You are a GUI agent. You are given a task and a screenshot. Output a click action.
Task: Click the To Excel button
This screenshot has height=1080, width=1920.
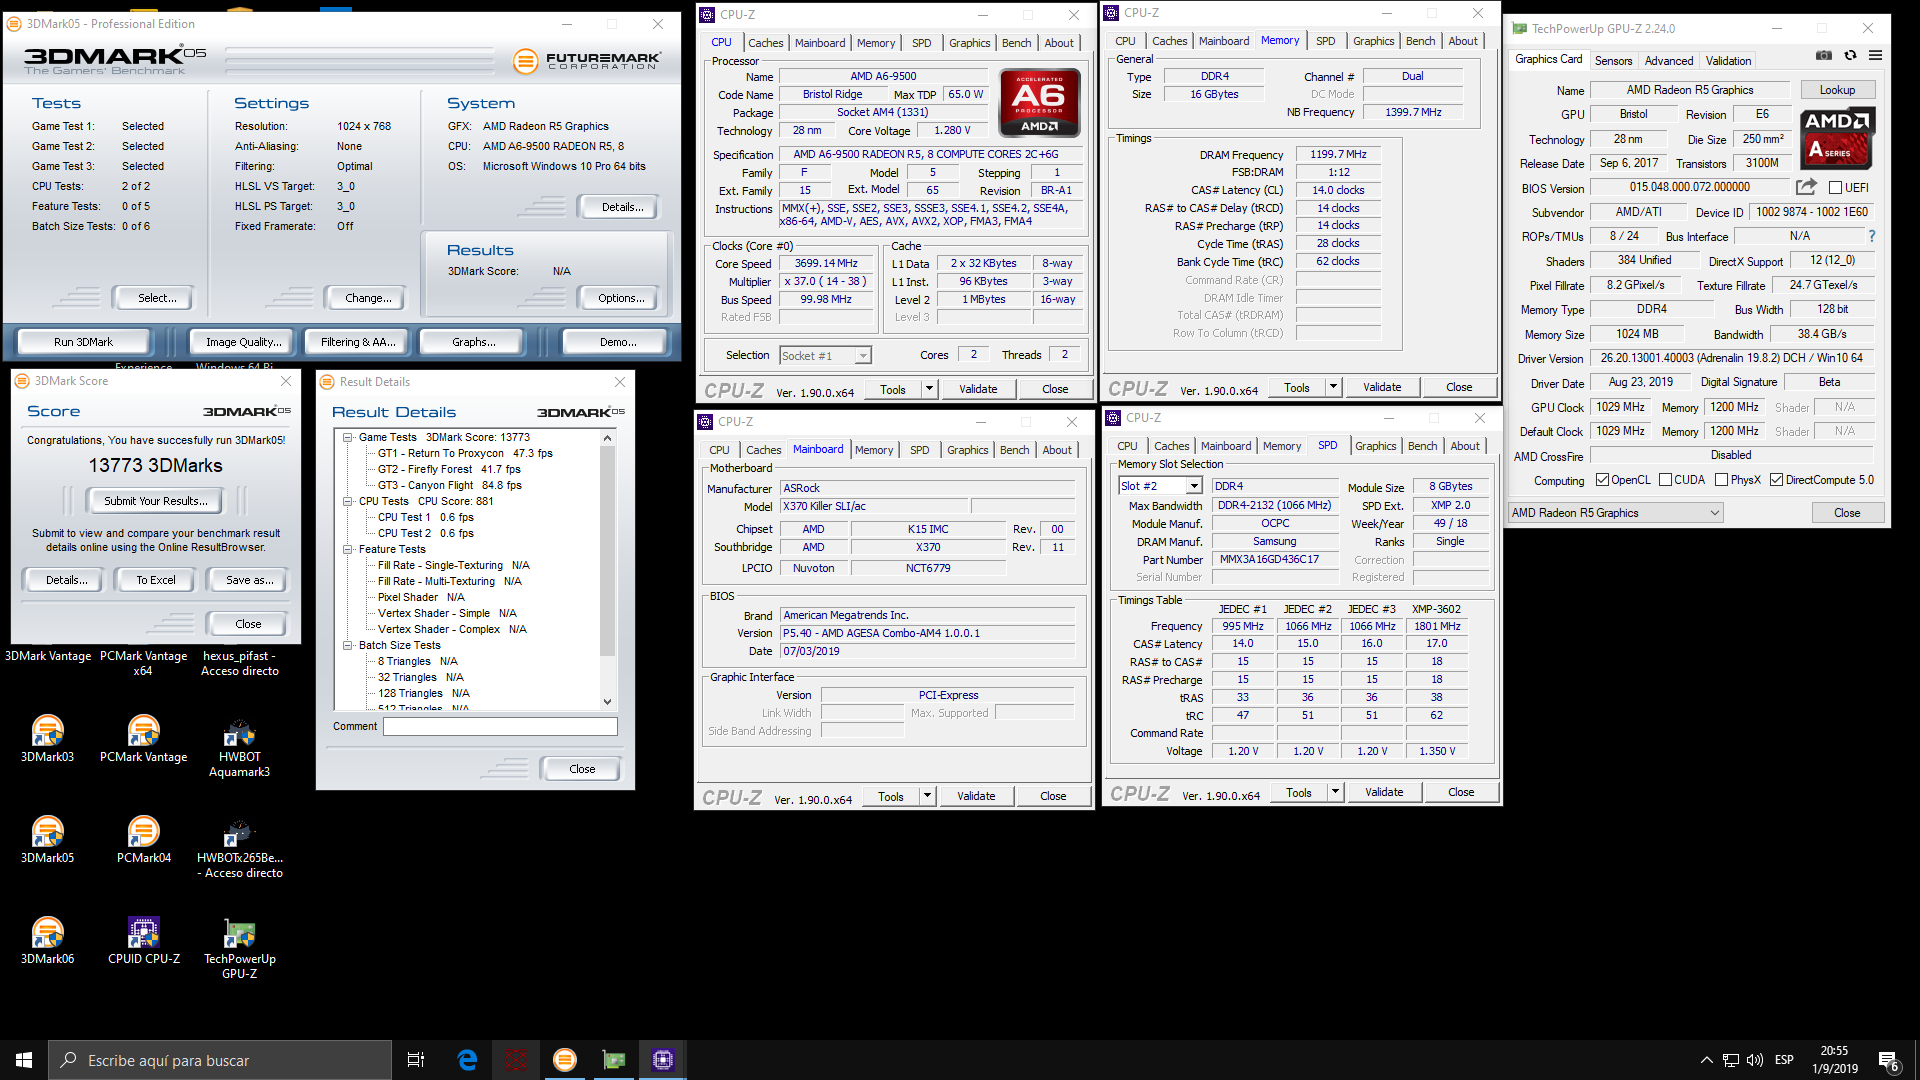156,580
